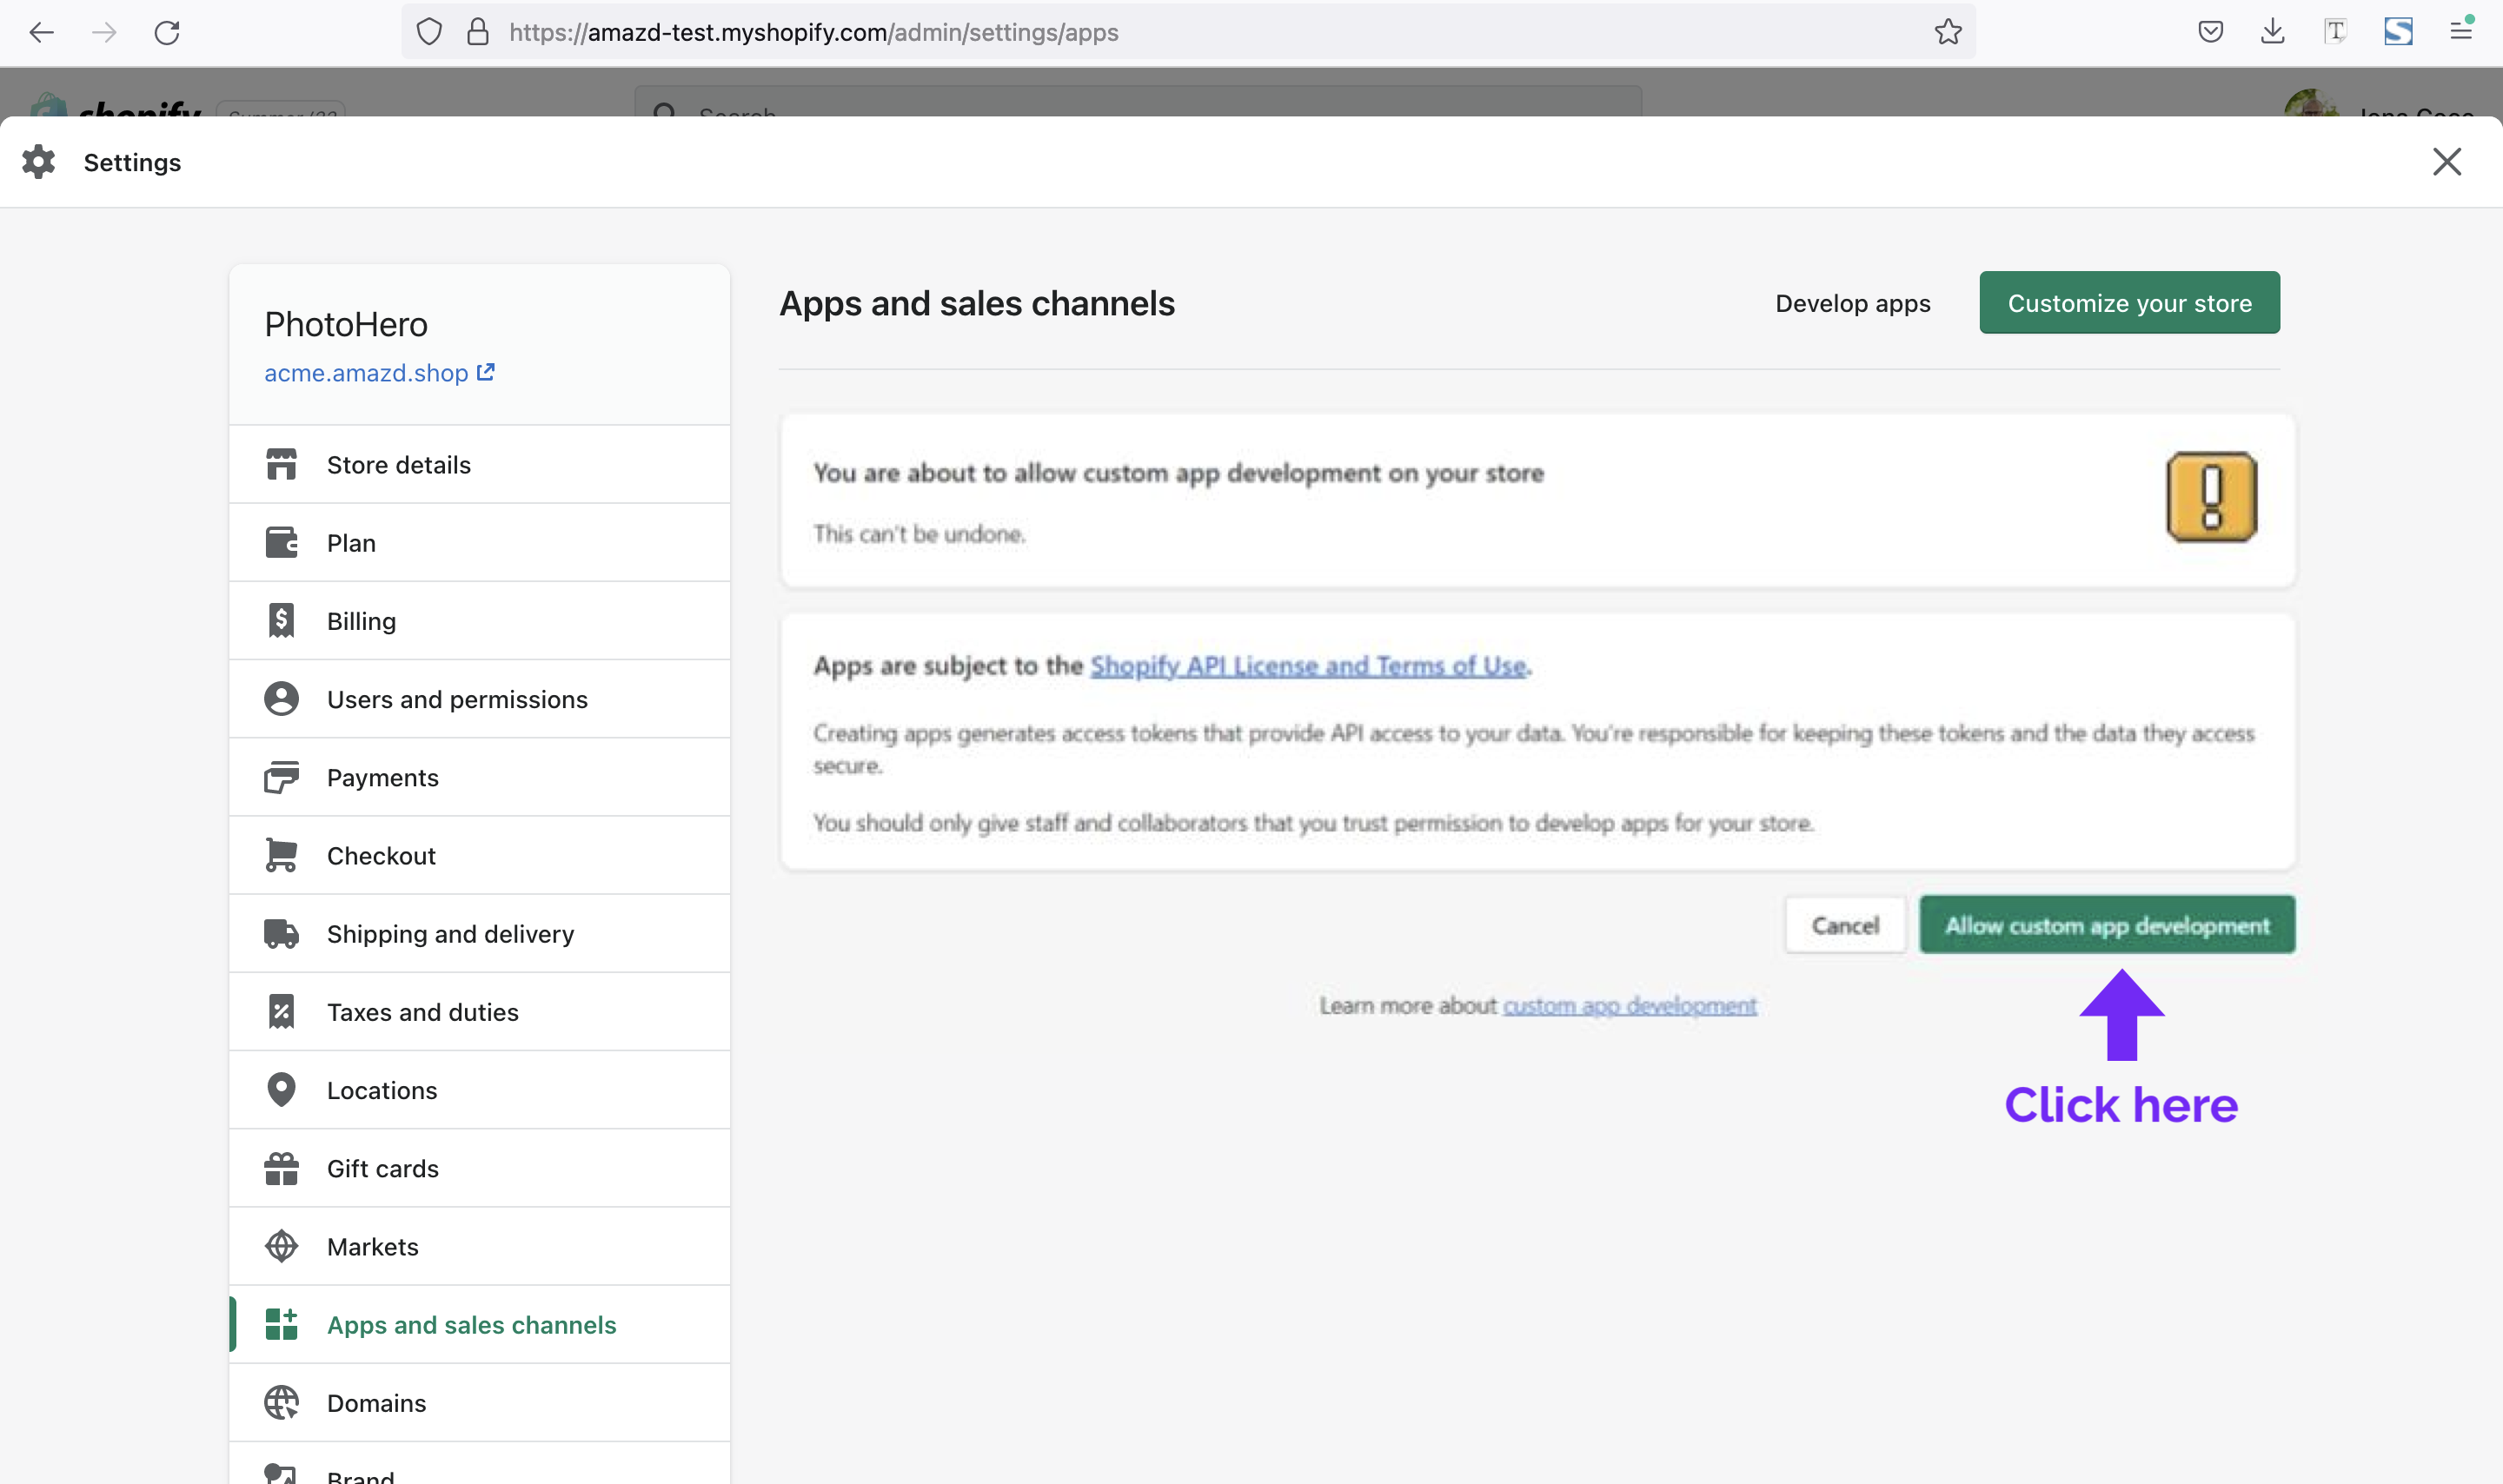This screenshot has height=1484, width=2503.
Task: Open Store details settings
Action: point(479,465)
